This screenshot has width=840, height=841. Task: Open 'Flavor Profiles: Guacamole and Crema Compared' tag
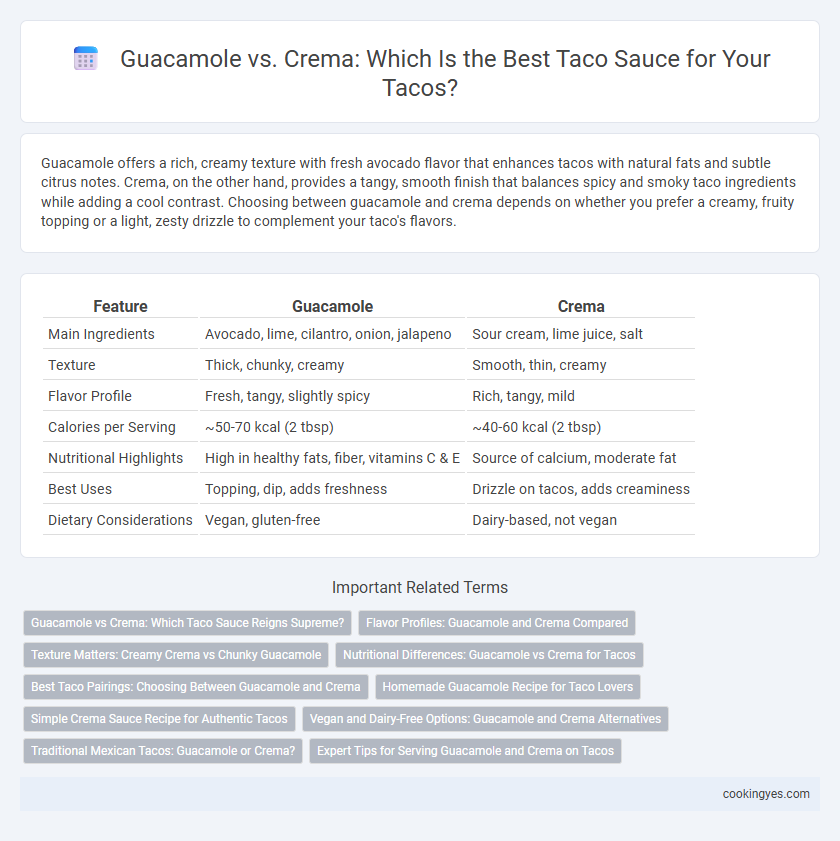coord(497,623)
